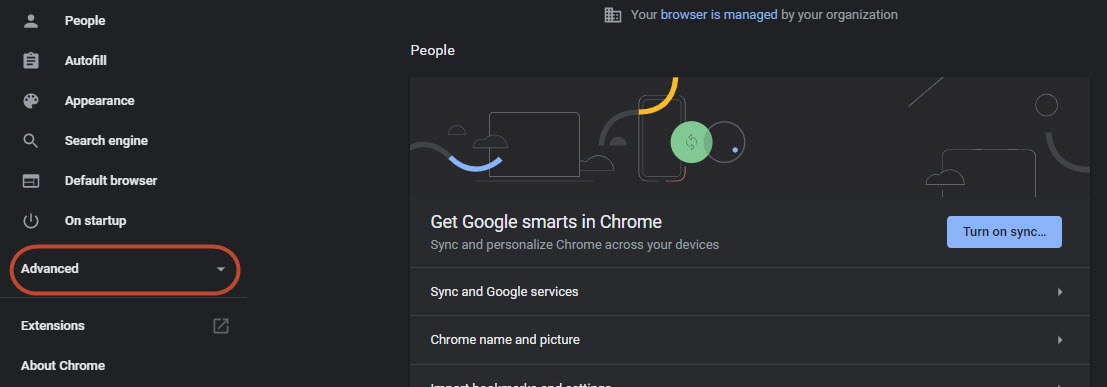Open About Chrome page
Screen dimensions: 1107x387
click(63, 366)
